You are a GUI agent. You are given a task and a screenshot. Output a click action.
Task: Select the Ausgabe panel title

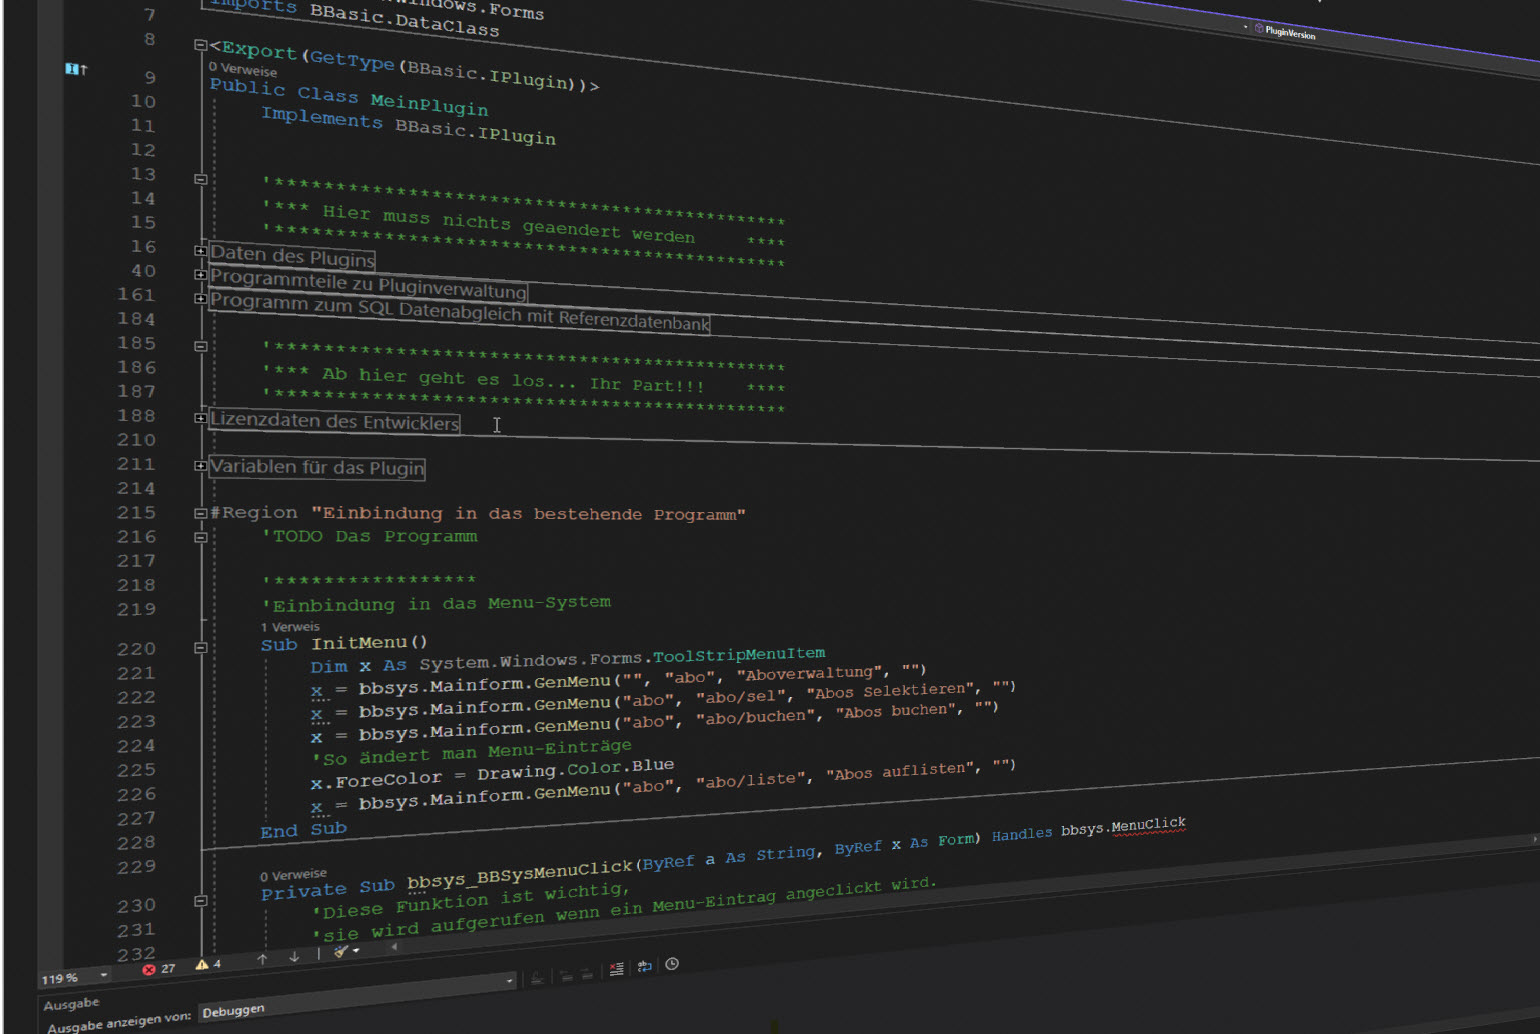pyautogui.click(x=71, y=1004)
